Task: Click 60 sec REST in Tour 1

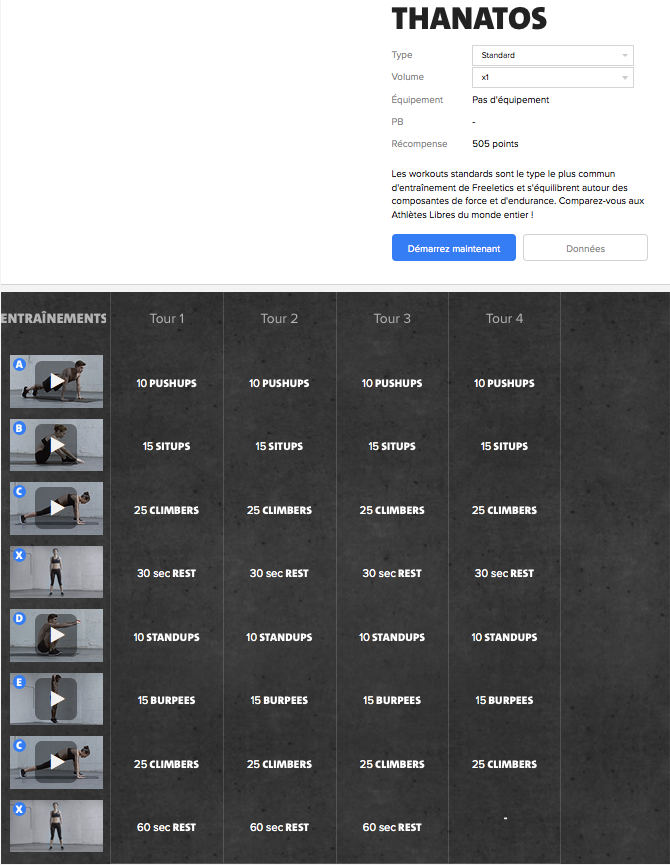Action: (x=167, y=827)
